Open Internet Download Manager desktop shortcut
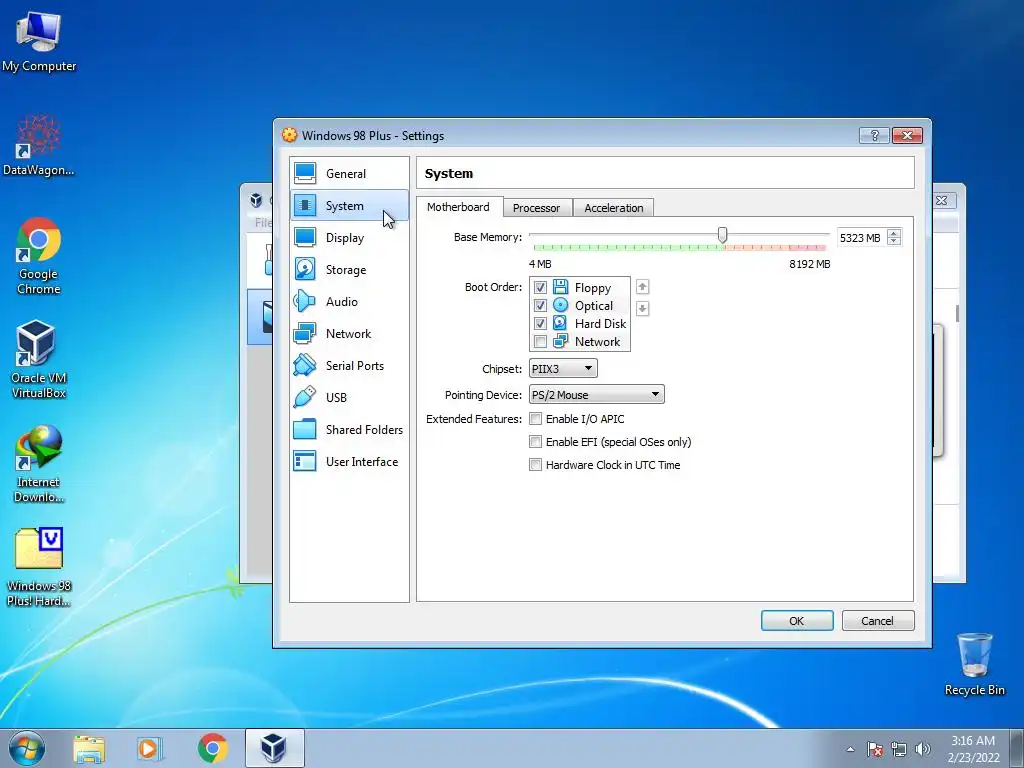Viewport: 1024px width, 768px height. tap(39, 464)
